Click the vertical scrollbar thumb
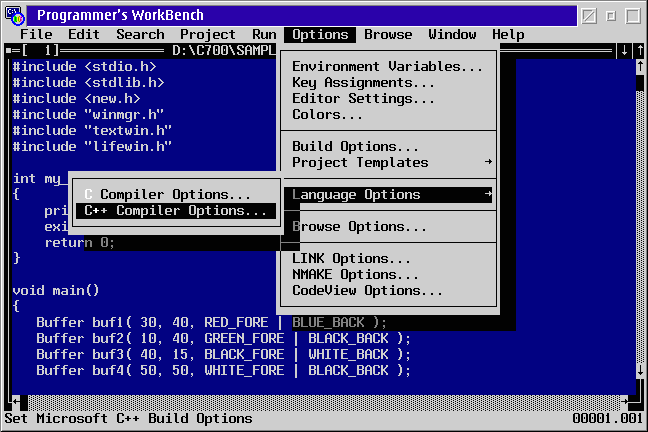Screen dimensions: 648x432 pyautogui.click(x=640, y=83)
